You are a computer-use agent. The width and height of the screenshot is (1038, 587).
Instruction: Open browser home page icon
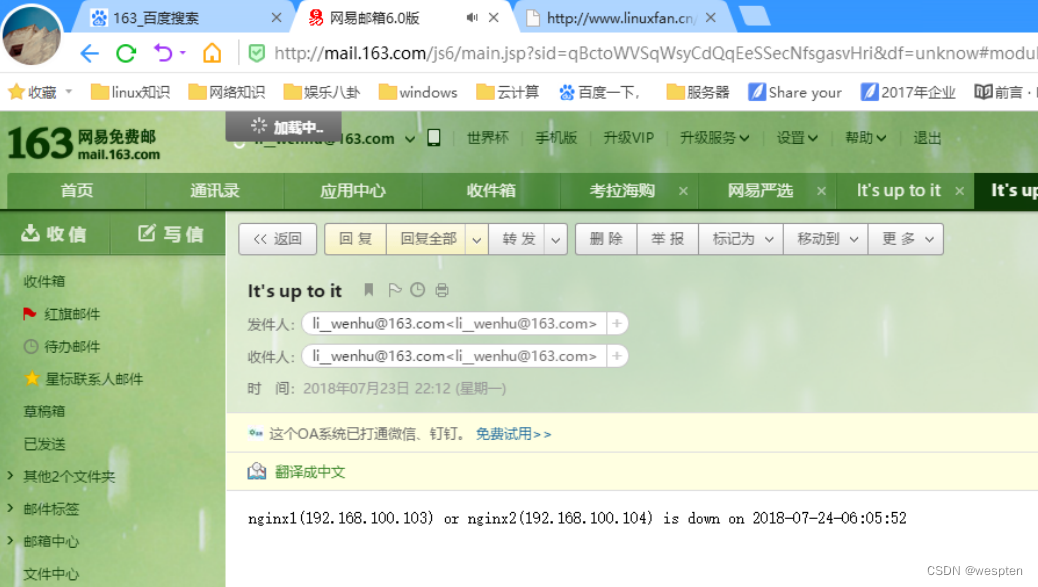[x=212, y=52]
